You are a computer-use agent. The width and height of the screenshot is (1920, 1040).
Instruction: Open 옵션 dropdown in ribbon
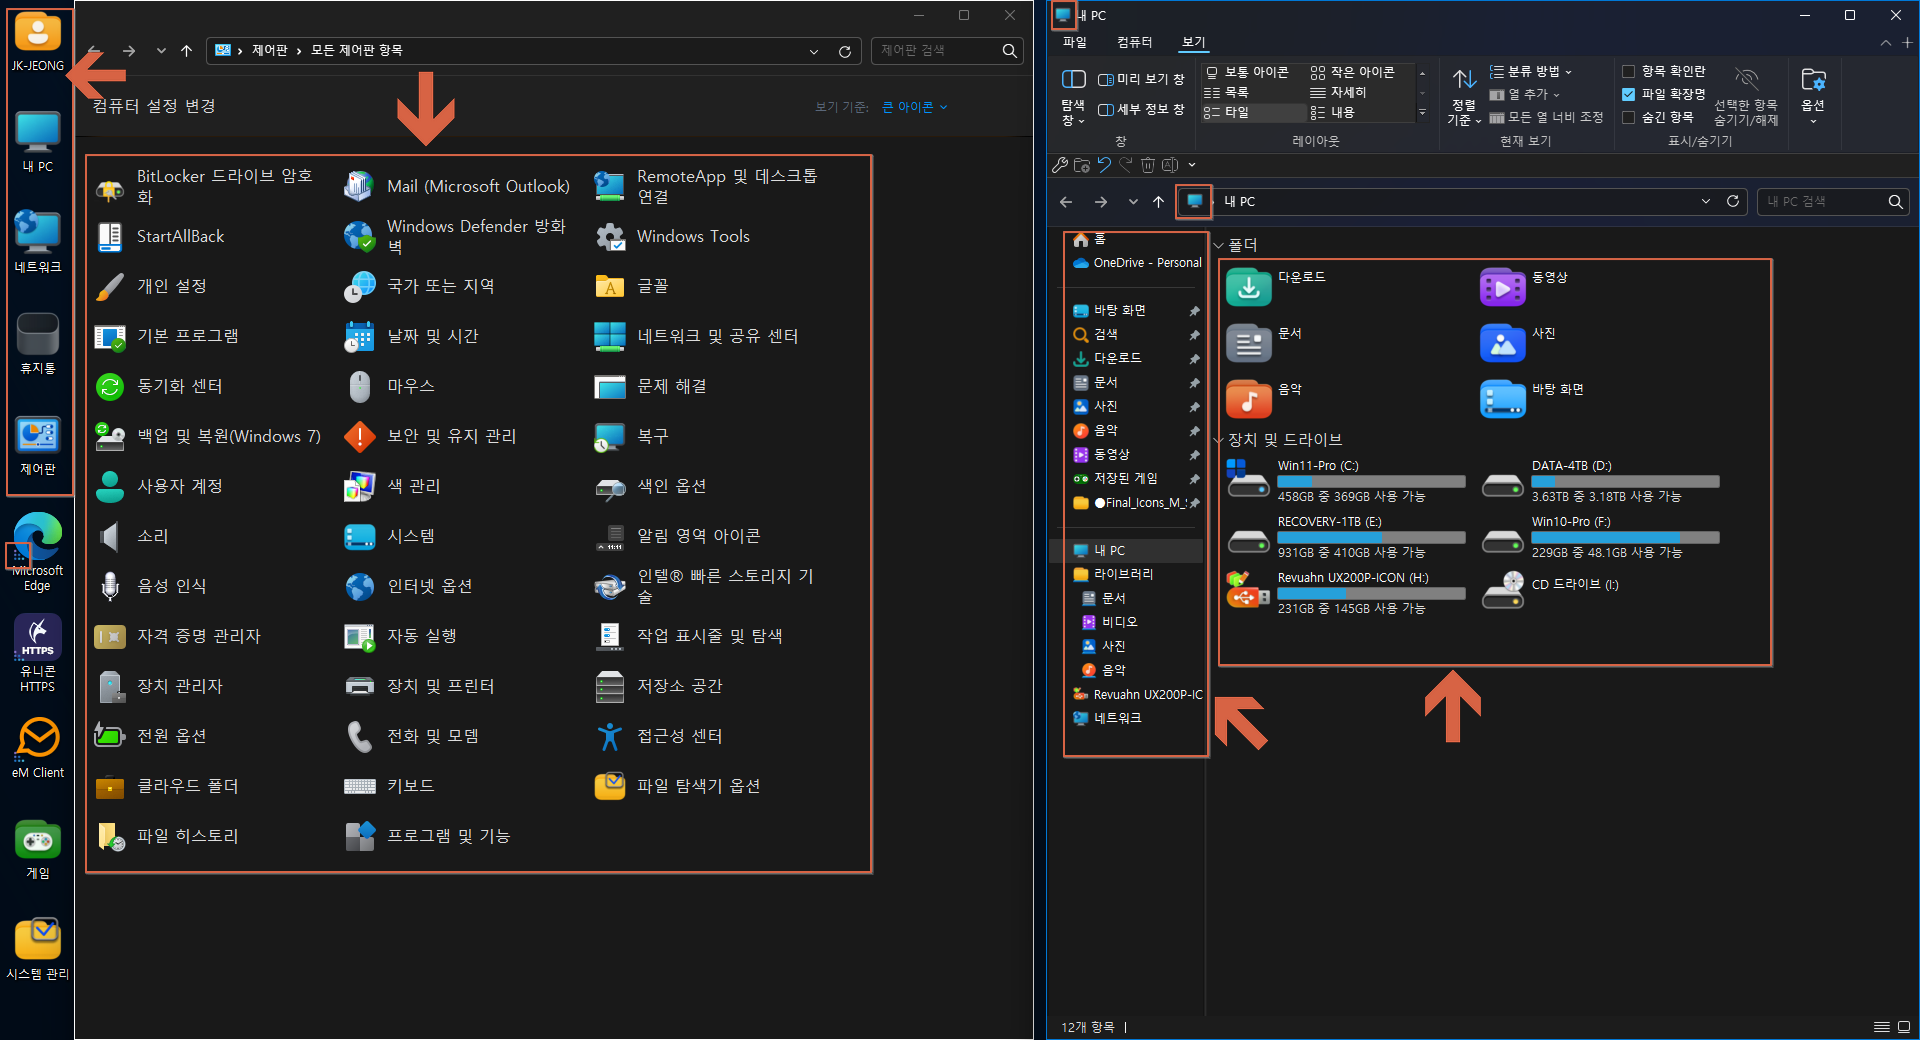1813,97
